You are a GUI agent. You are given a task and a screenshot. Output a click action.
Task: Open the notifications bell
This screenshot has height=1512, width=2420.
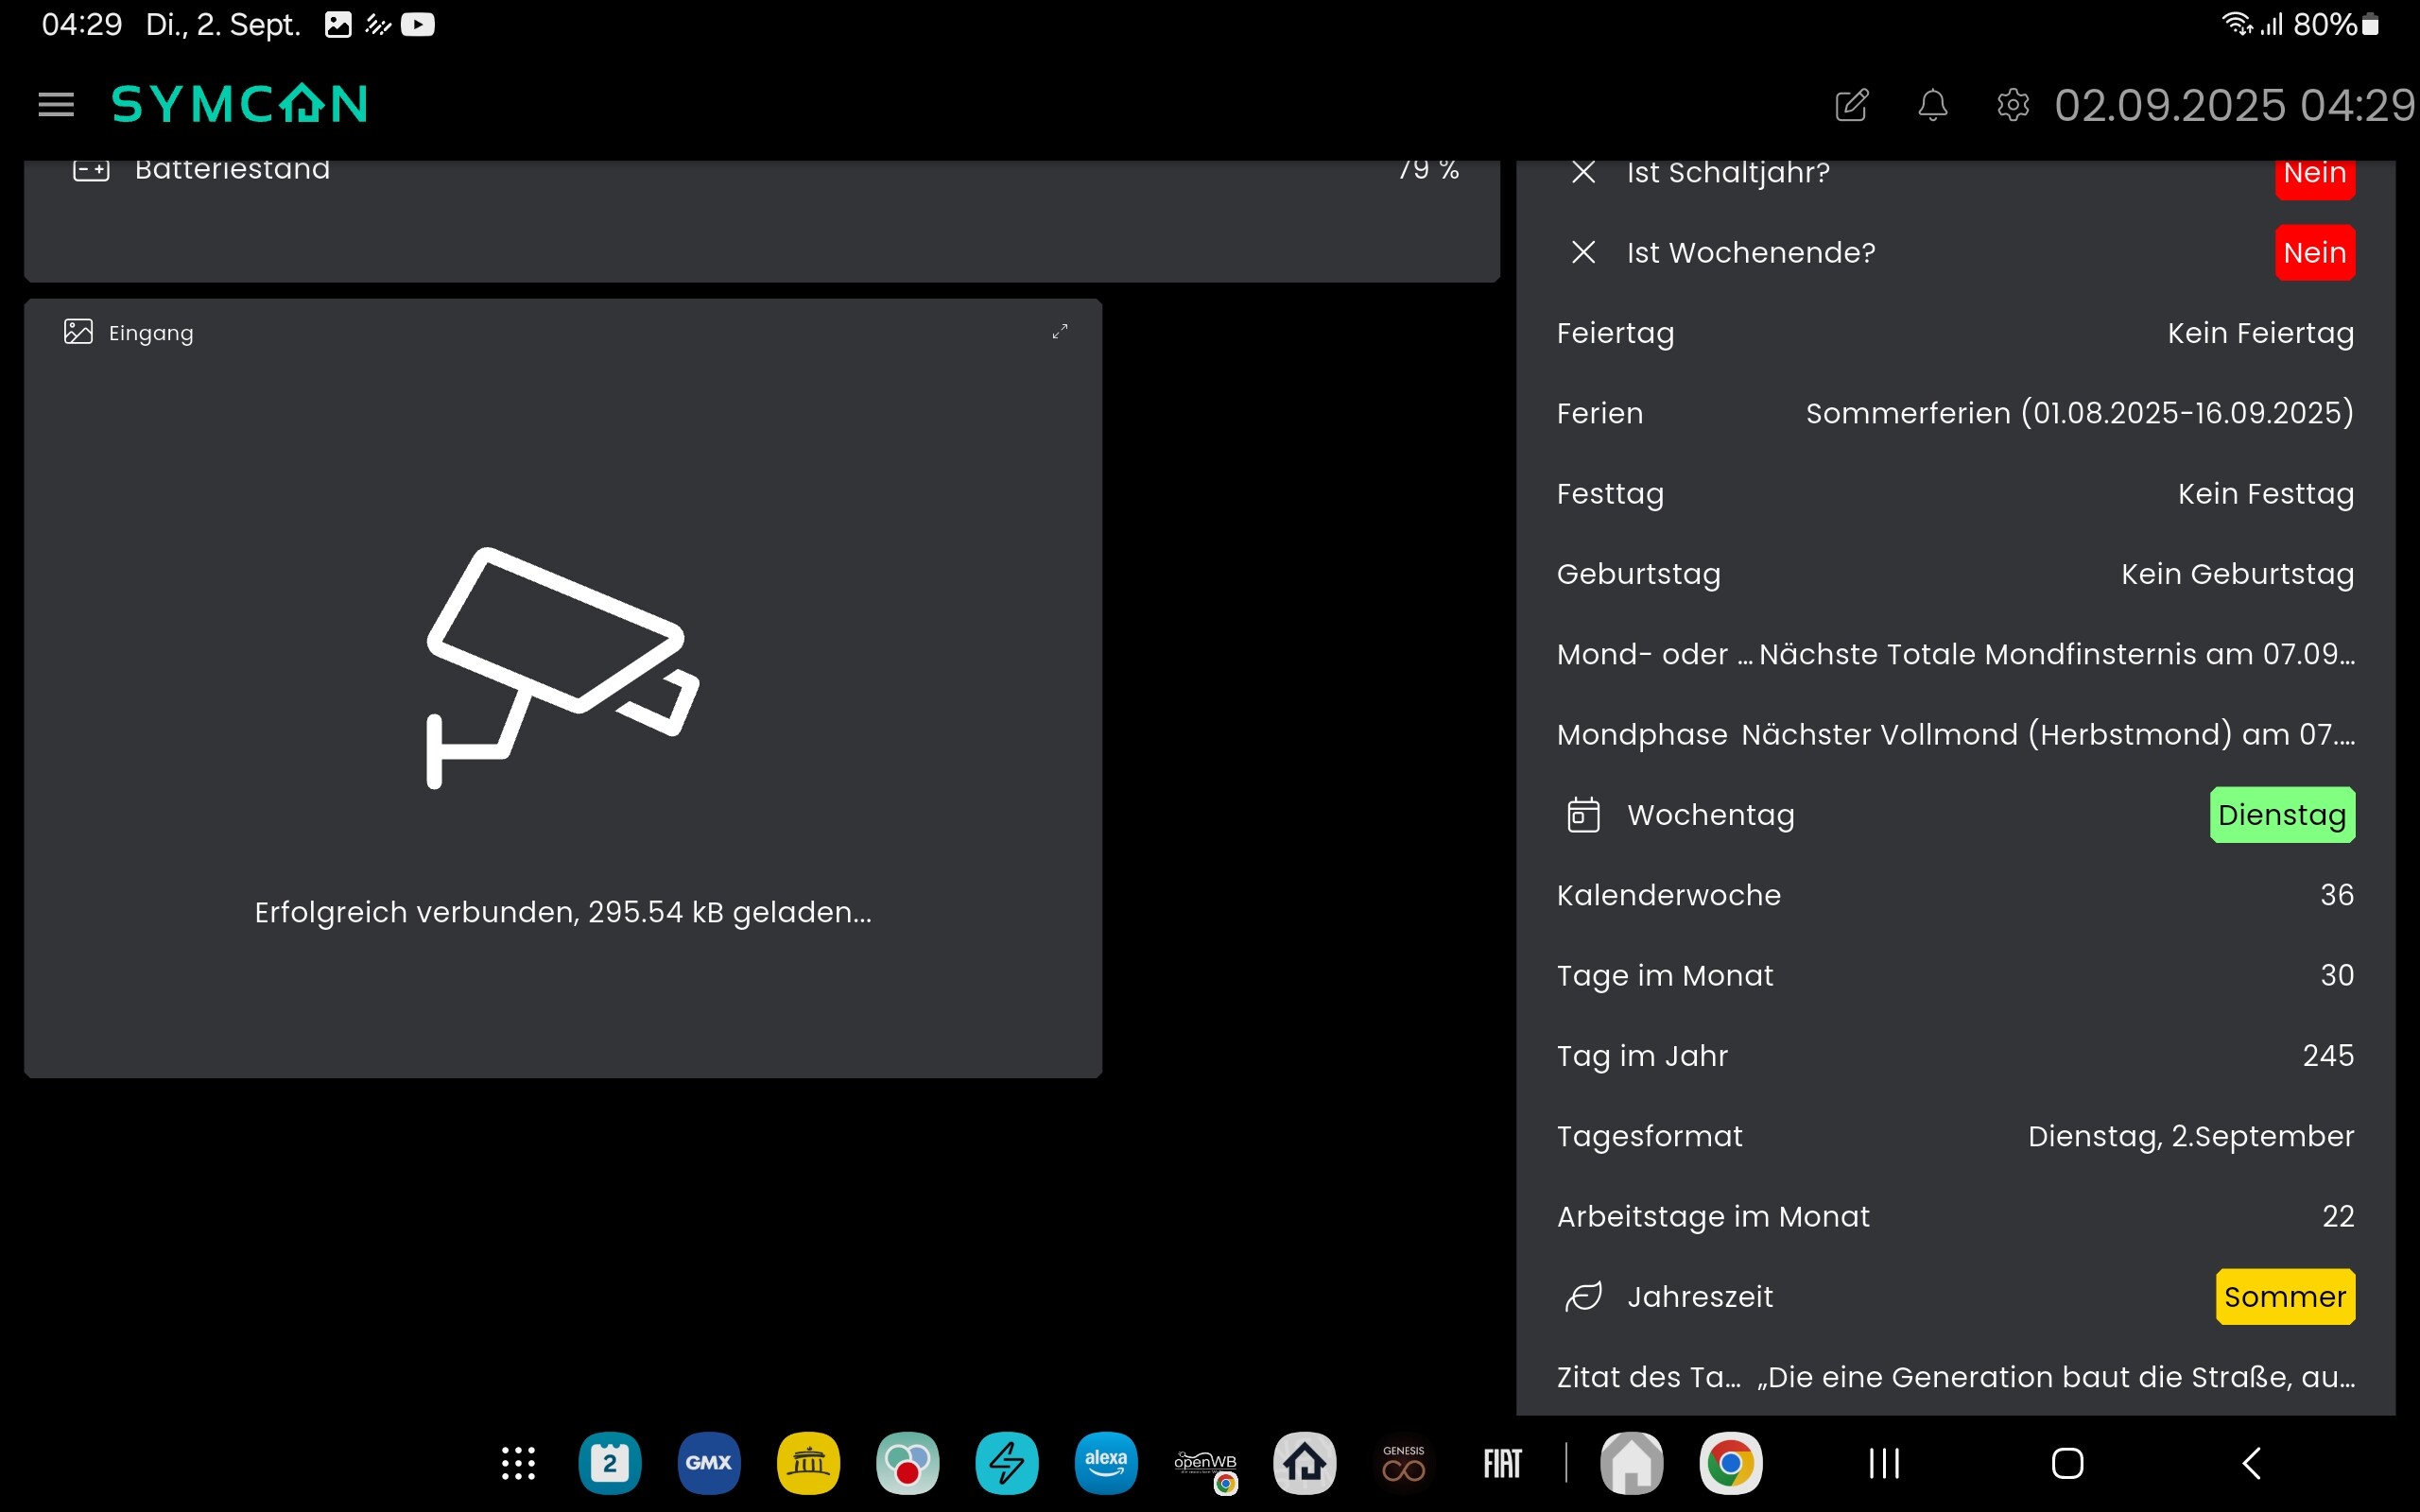1932,104
